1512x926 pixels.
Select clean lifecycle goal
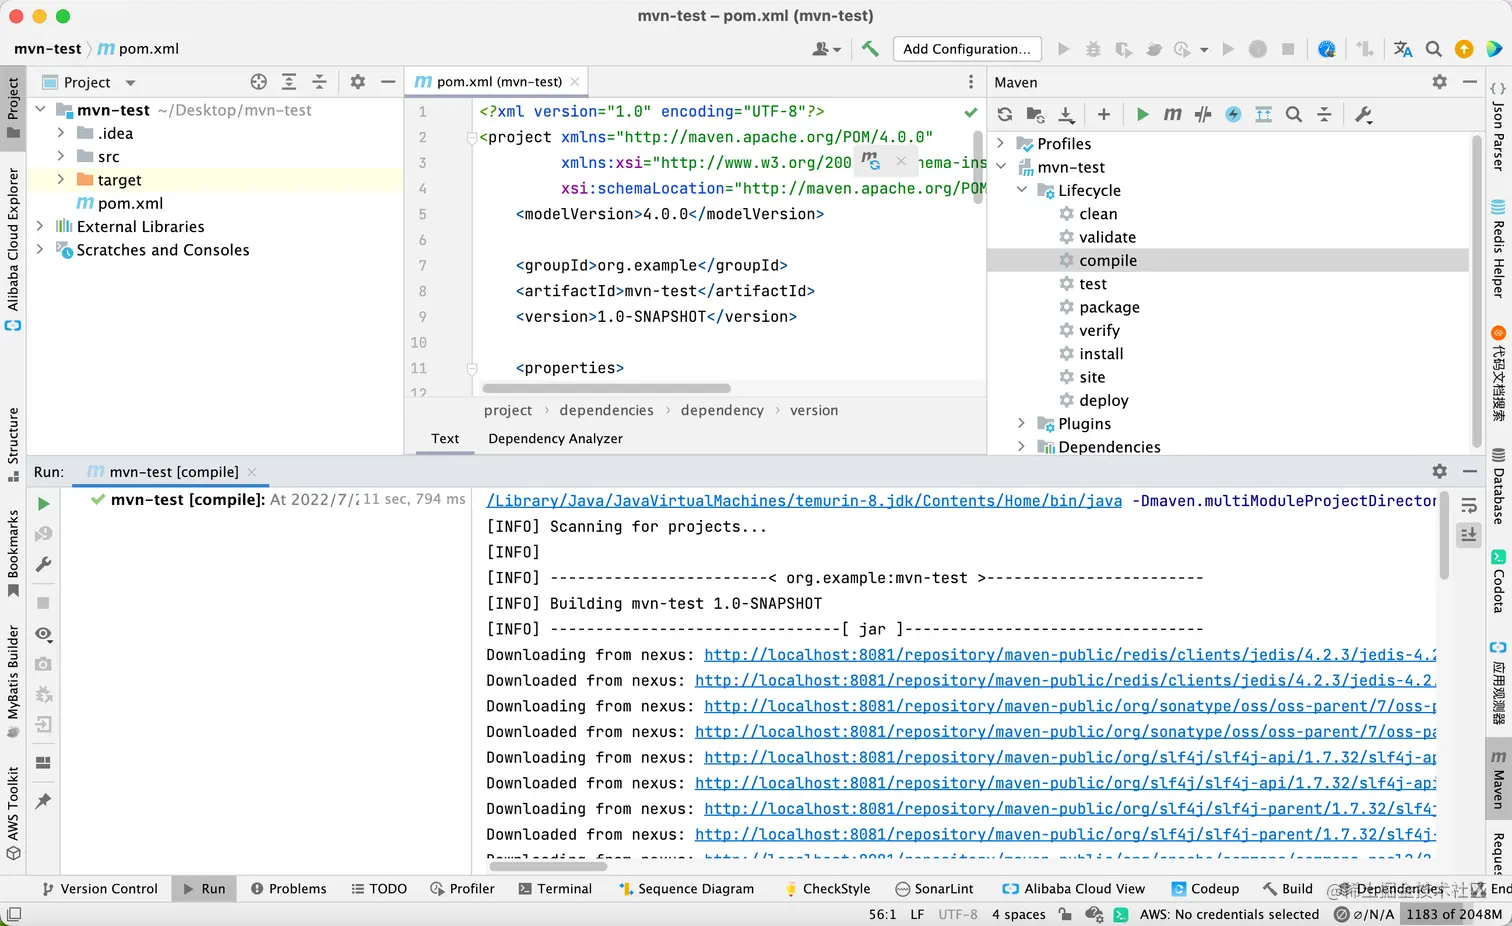(x=1098, y=214)
